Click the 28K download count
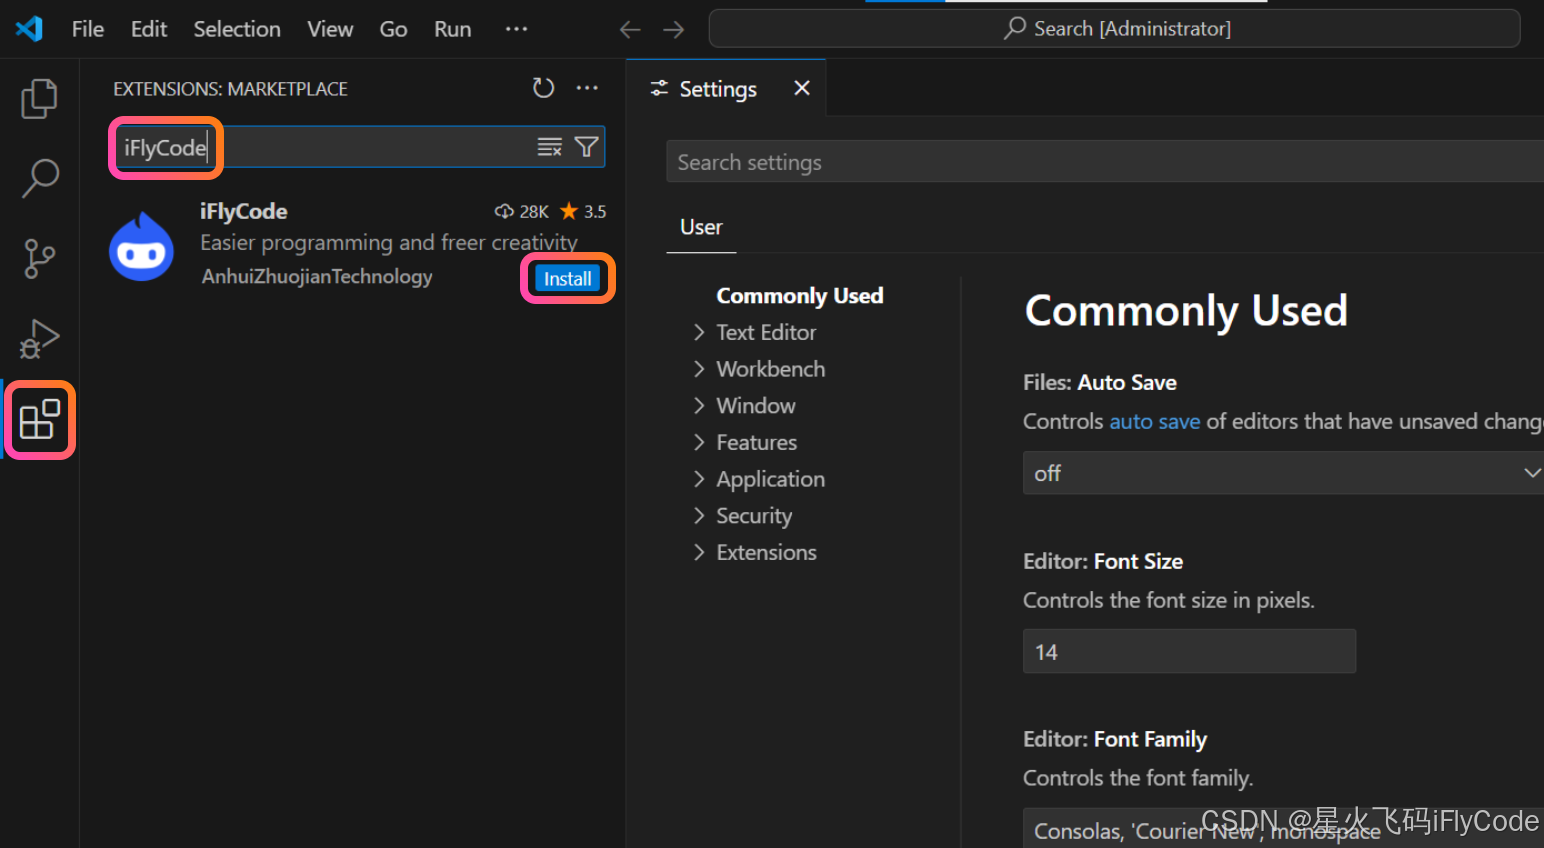The image size is (1544, 848). click(522, 211)
